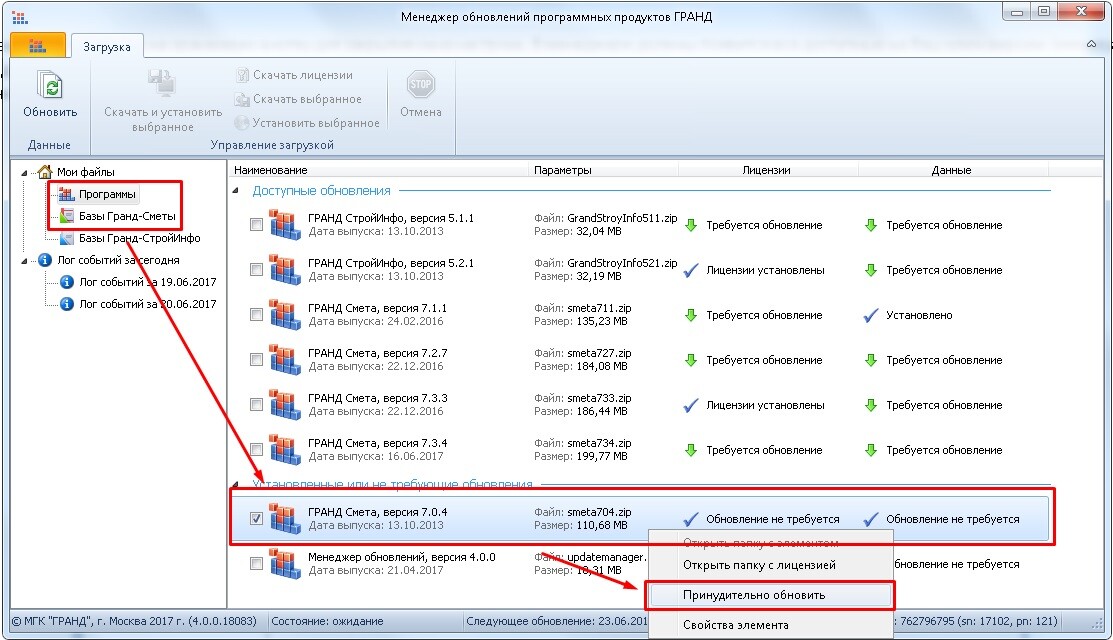Sort by the Наименование column header

378,170
